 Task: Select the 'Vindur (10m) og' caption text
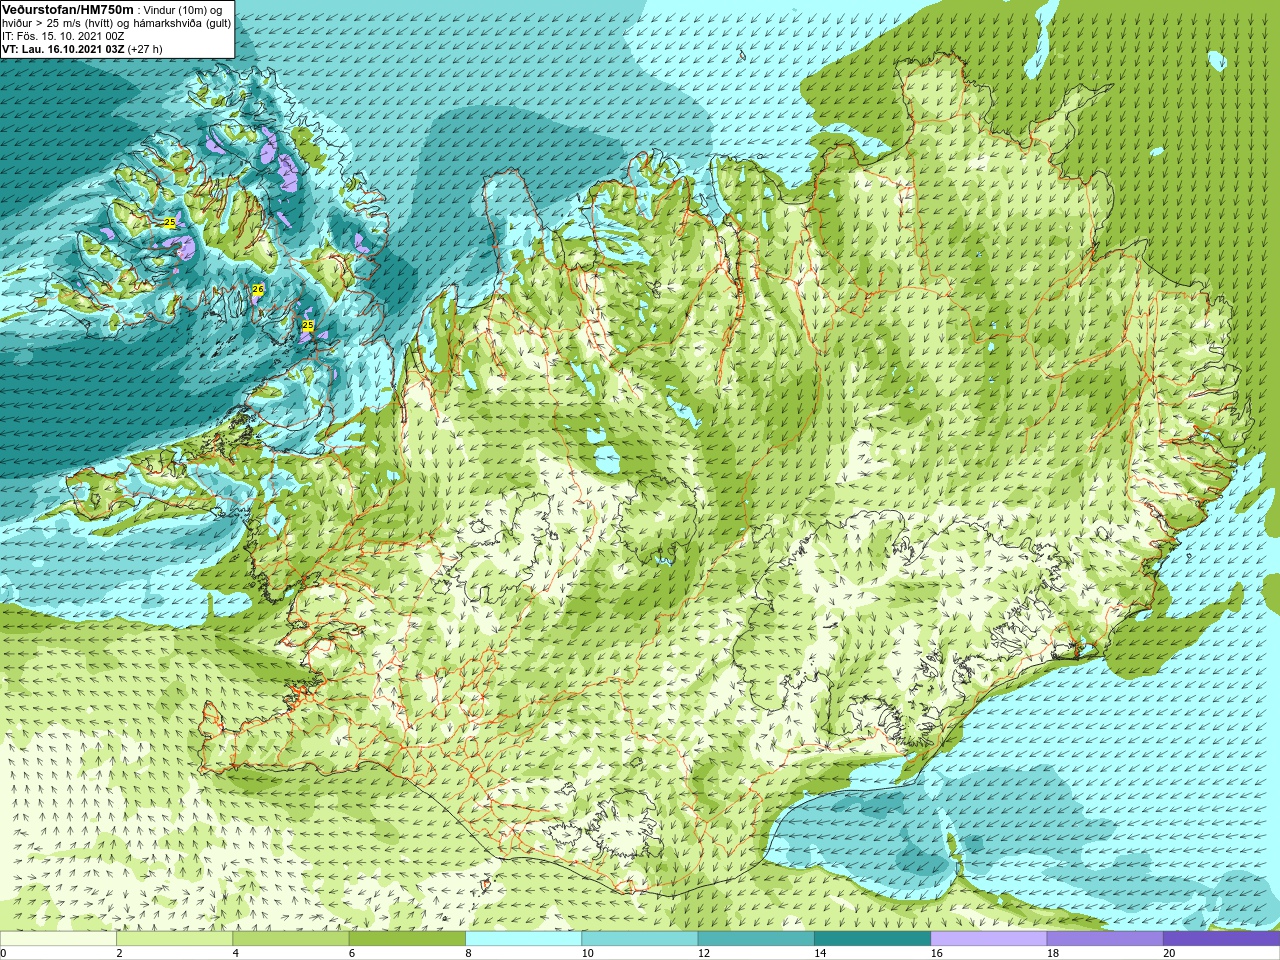click(x=183, y=10)
